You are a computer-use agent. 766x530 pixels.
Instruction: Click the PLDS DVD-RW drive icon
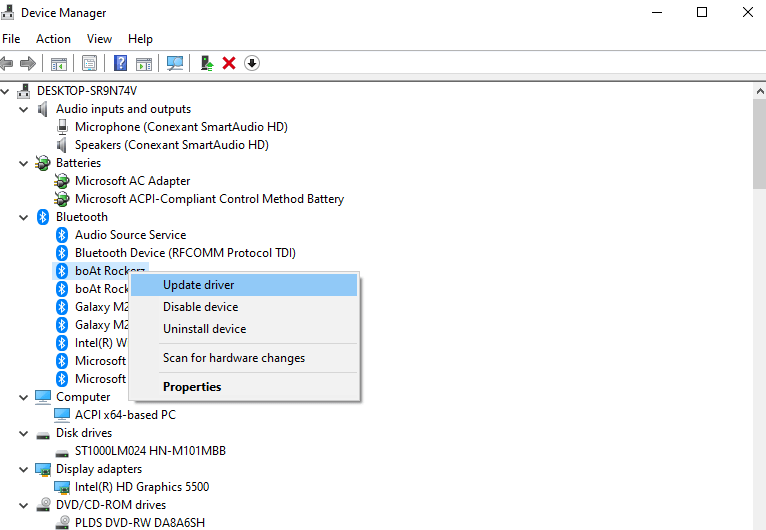click(62, 523)
